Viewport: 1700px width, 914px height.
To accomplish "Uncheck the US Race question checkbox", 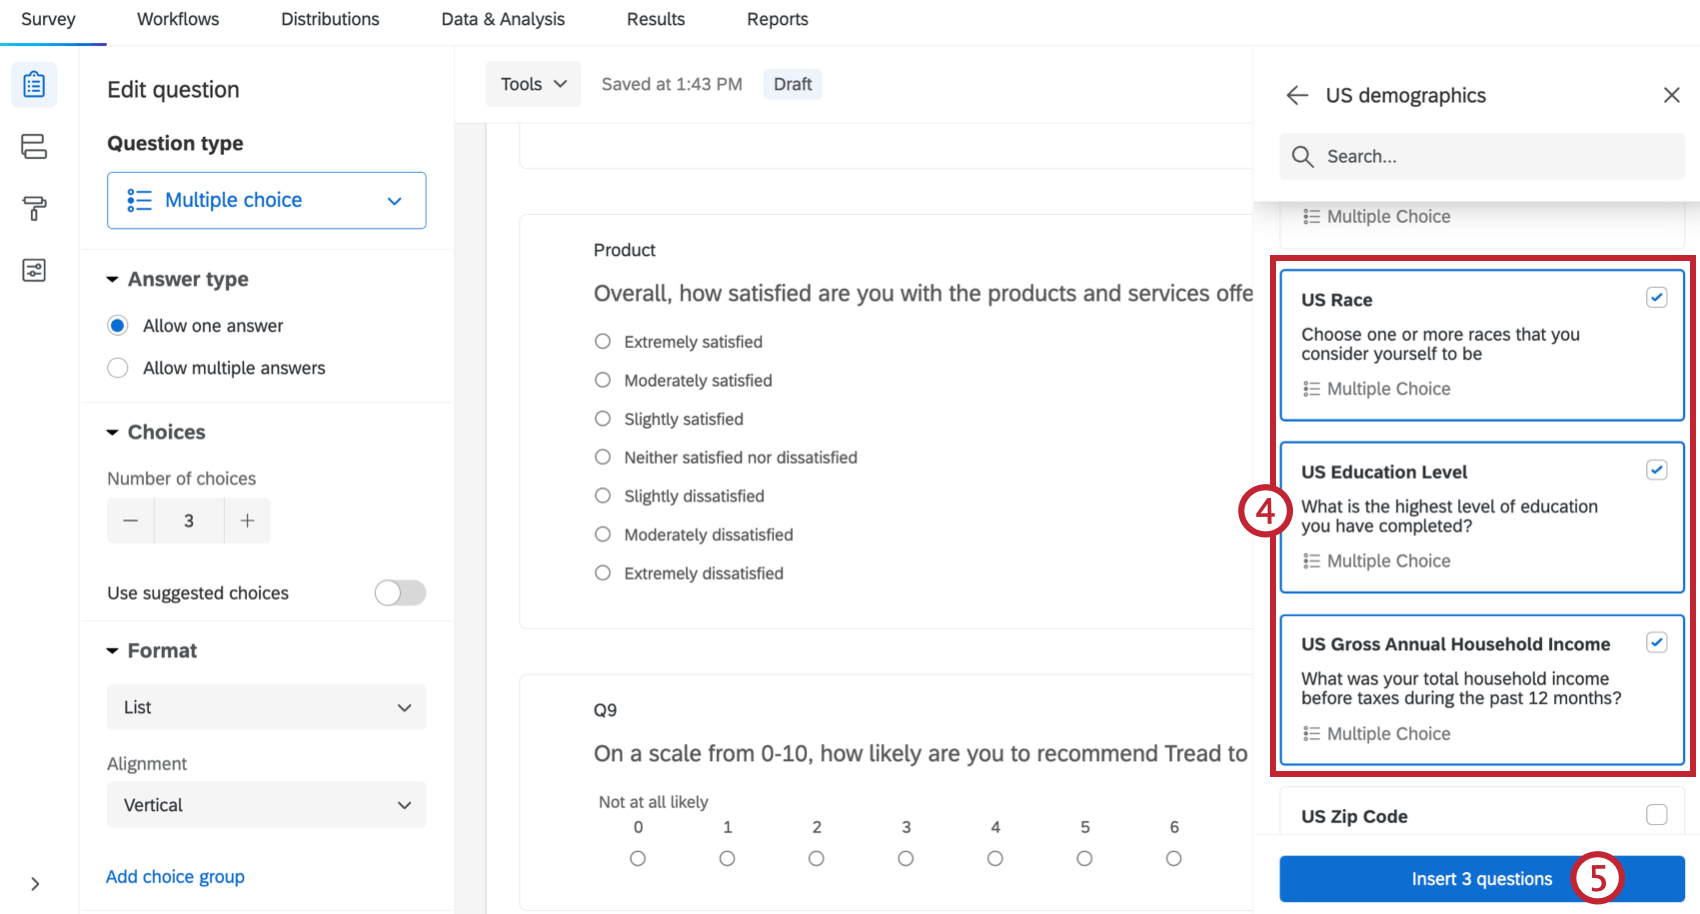I will coord(1656,298).
